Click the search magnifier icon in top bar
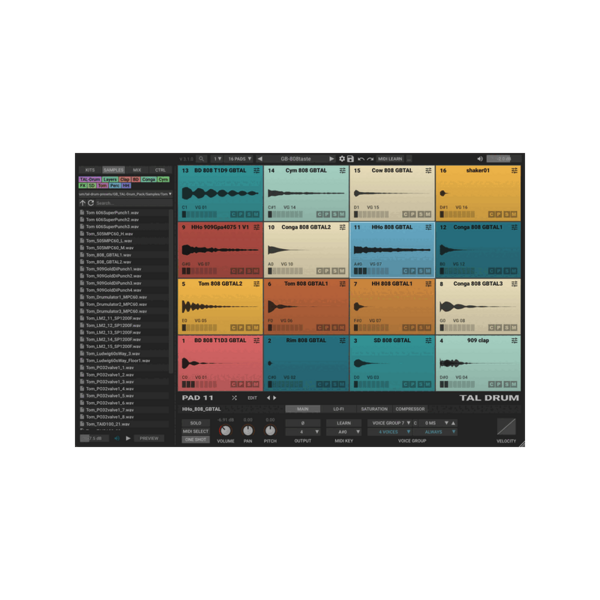The width and height of the screenshot is (600, 600). 201,159
